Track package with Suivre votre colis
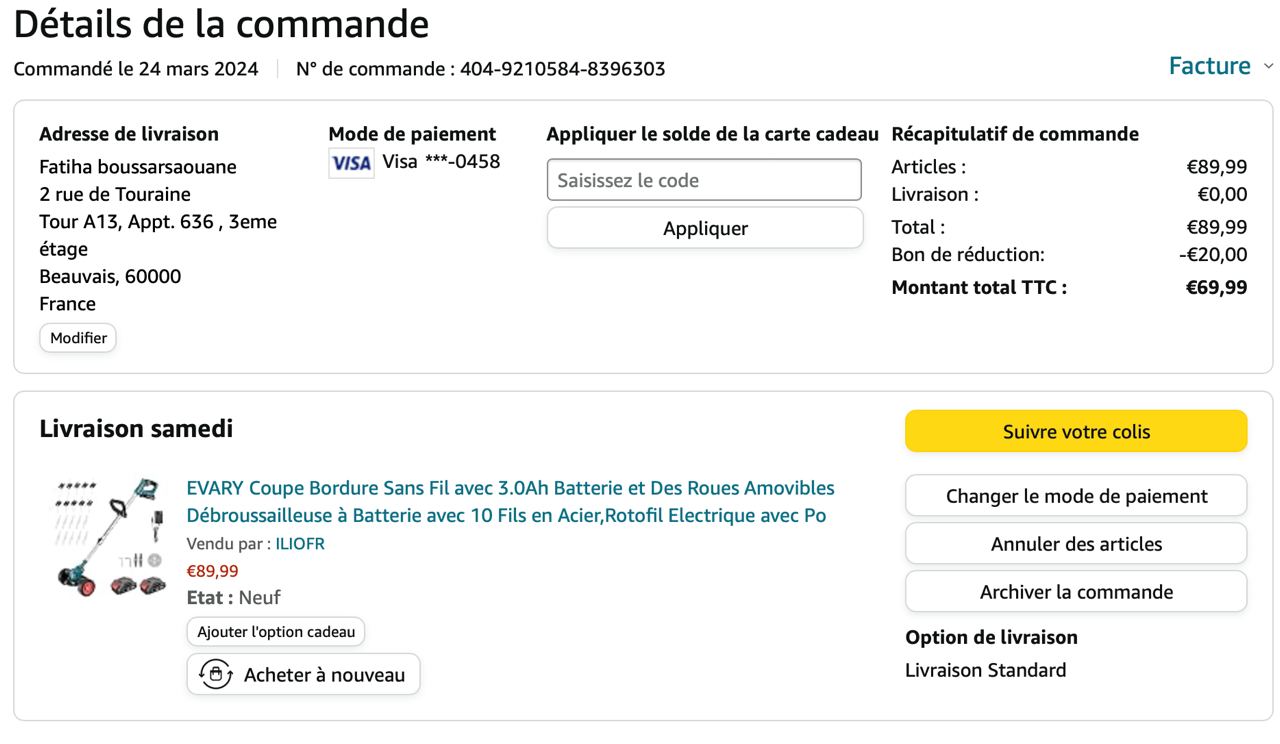 [1076, 431]
